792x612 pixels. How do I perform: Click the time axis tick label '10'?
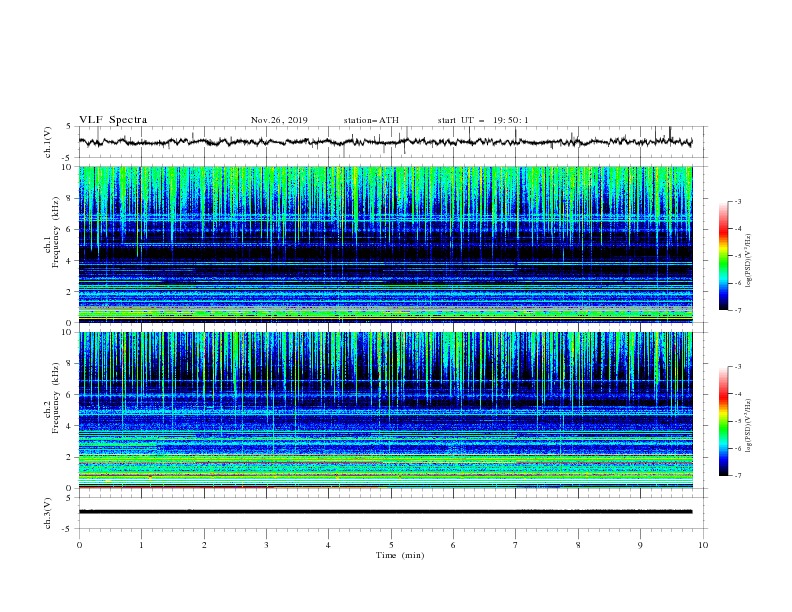703,545
